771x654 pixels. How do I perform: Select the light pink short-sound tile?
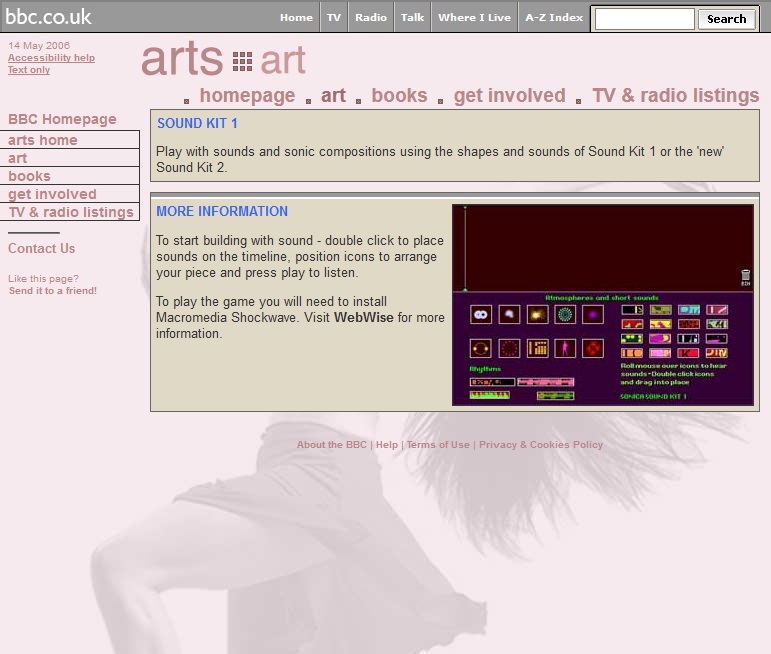(659, 353)
